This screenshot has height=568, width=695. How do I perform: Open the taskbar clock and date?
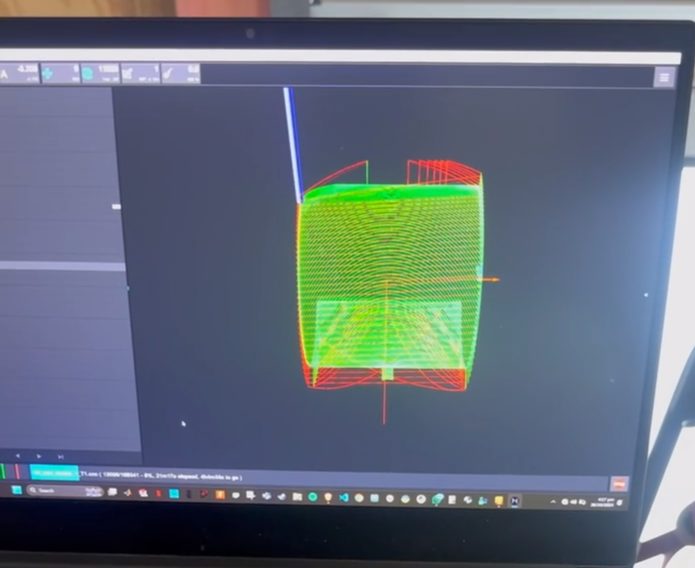[603, 502]
